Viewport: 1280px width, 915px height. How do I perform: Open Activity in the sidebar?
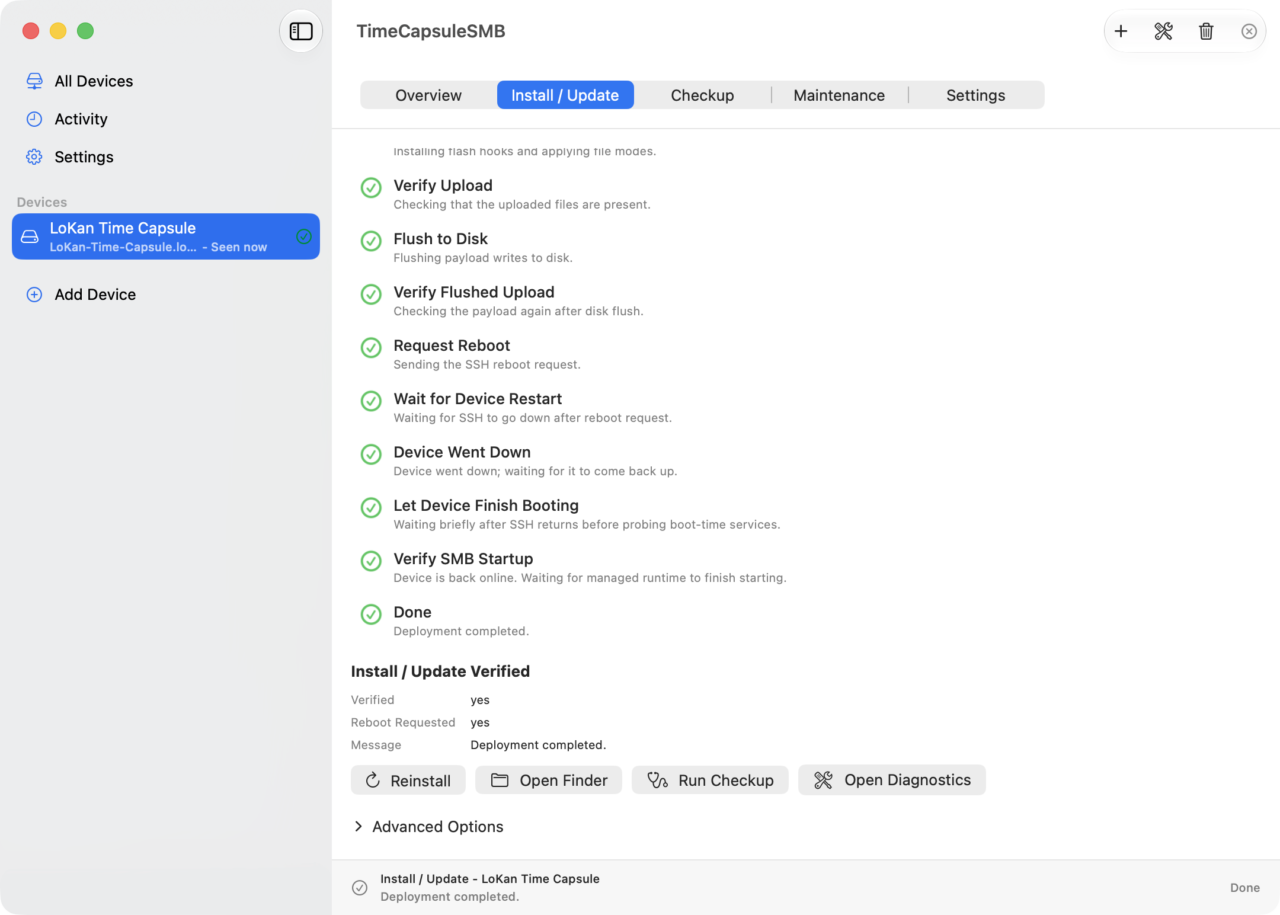(x=81, y=119)
